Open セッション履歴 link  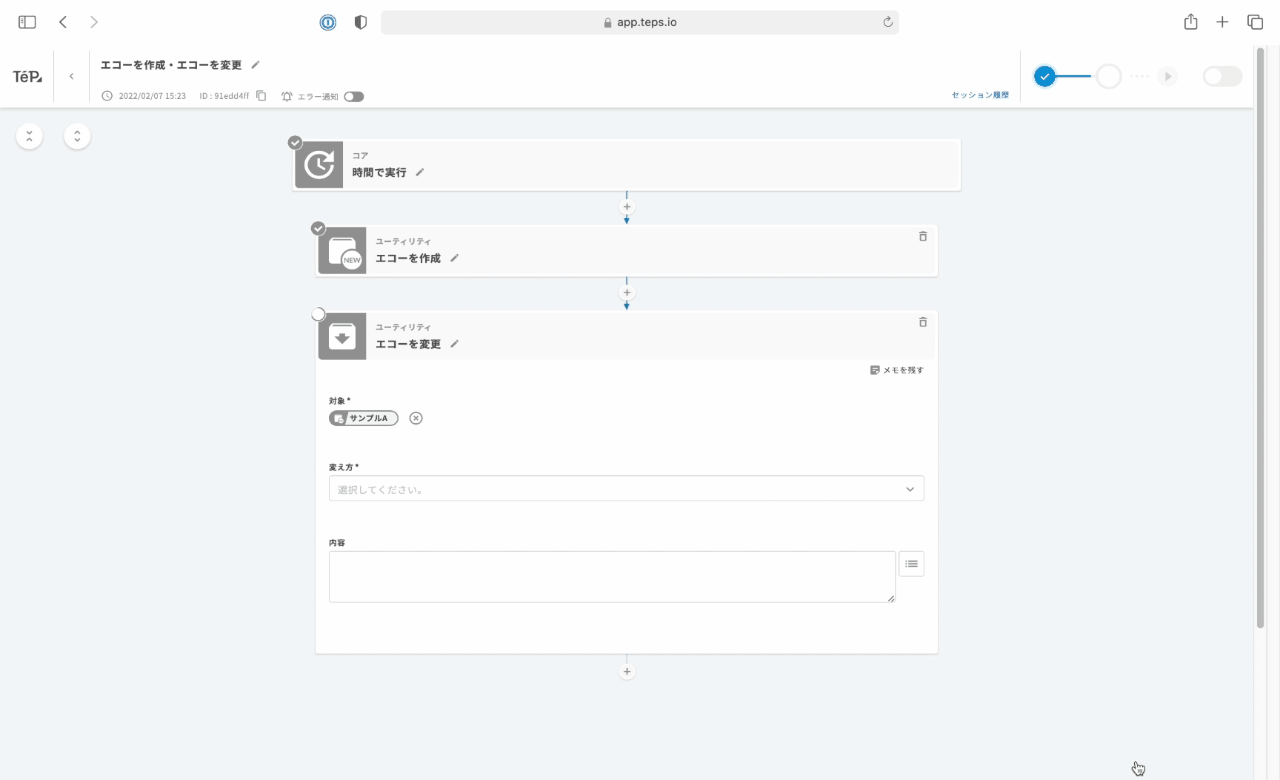coord(979,95)
